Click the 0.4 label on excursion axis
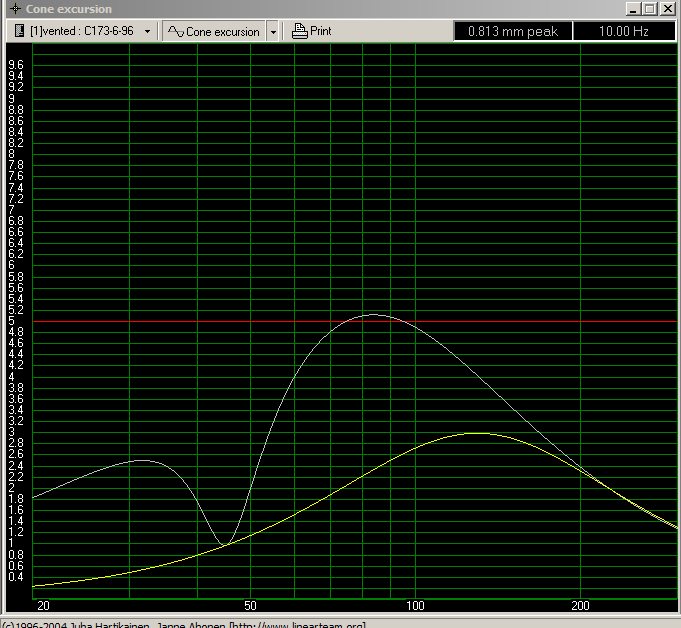Viewport: 681px width, 628px height. [x=16, y=577]
